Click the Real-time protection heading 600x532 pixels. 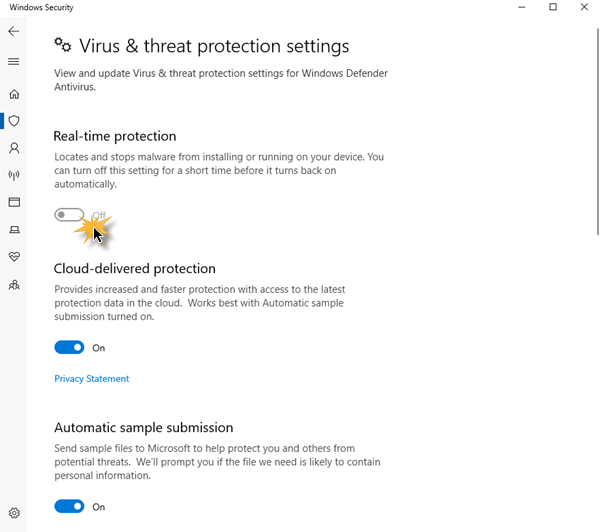[x=115, y=136]
